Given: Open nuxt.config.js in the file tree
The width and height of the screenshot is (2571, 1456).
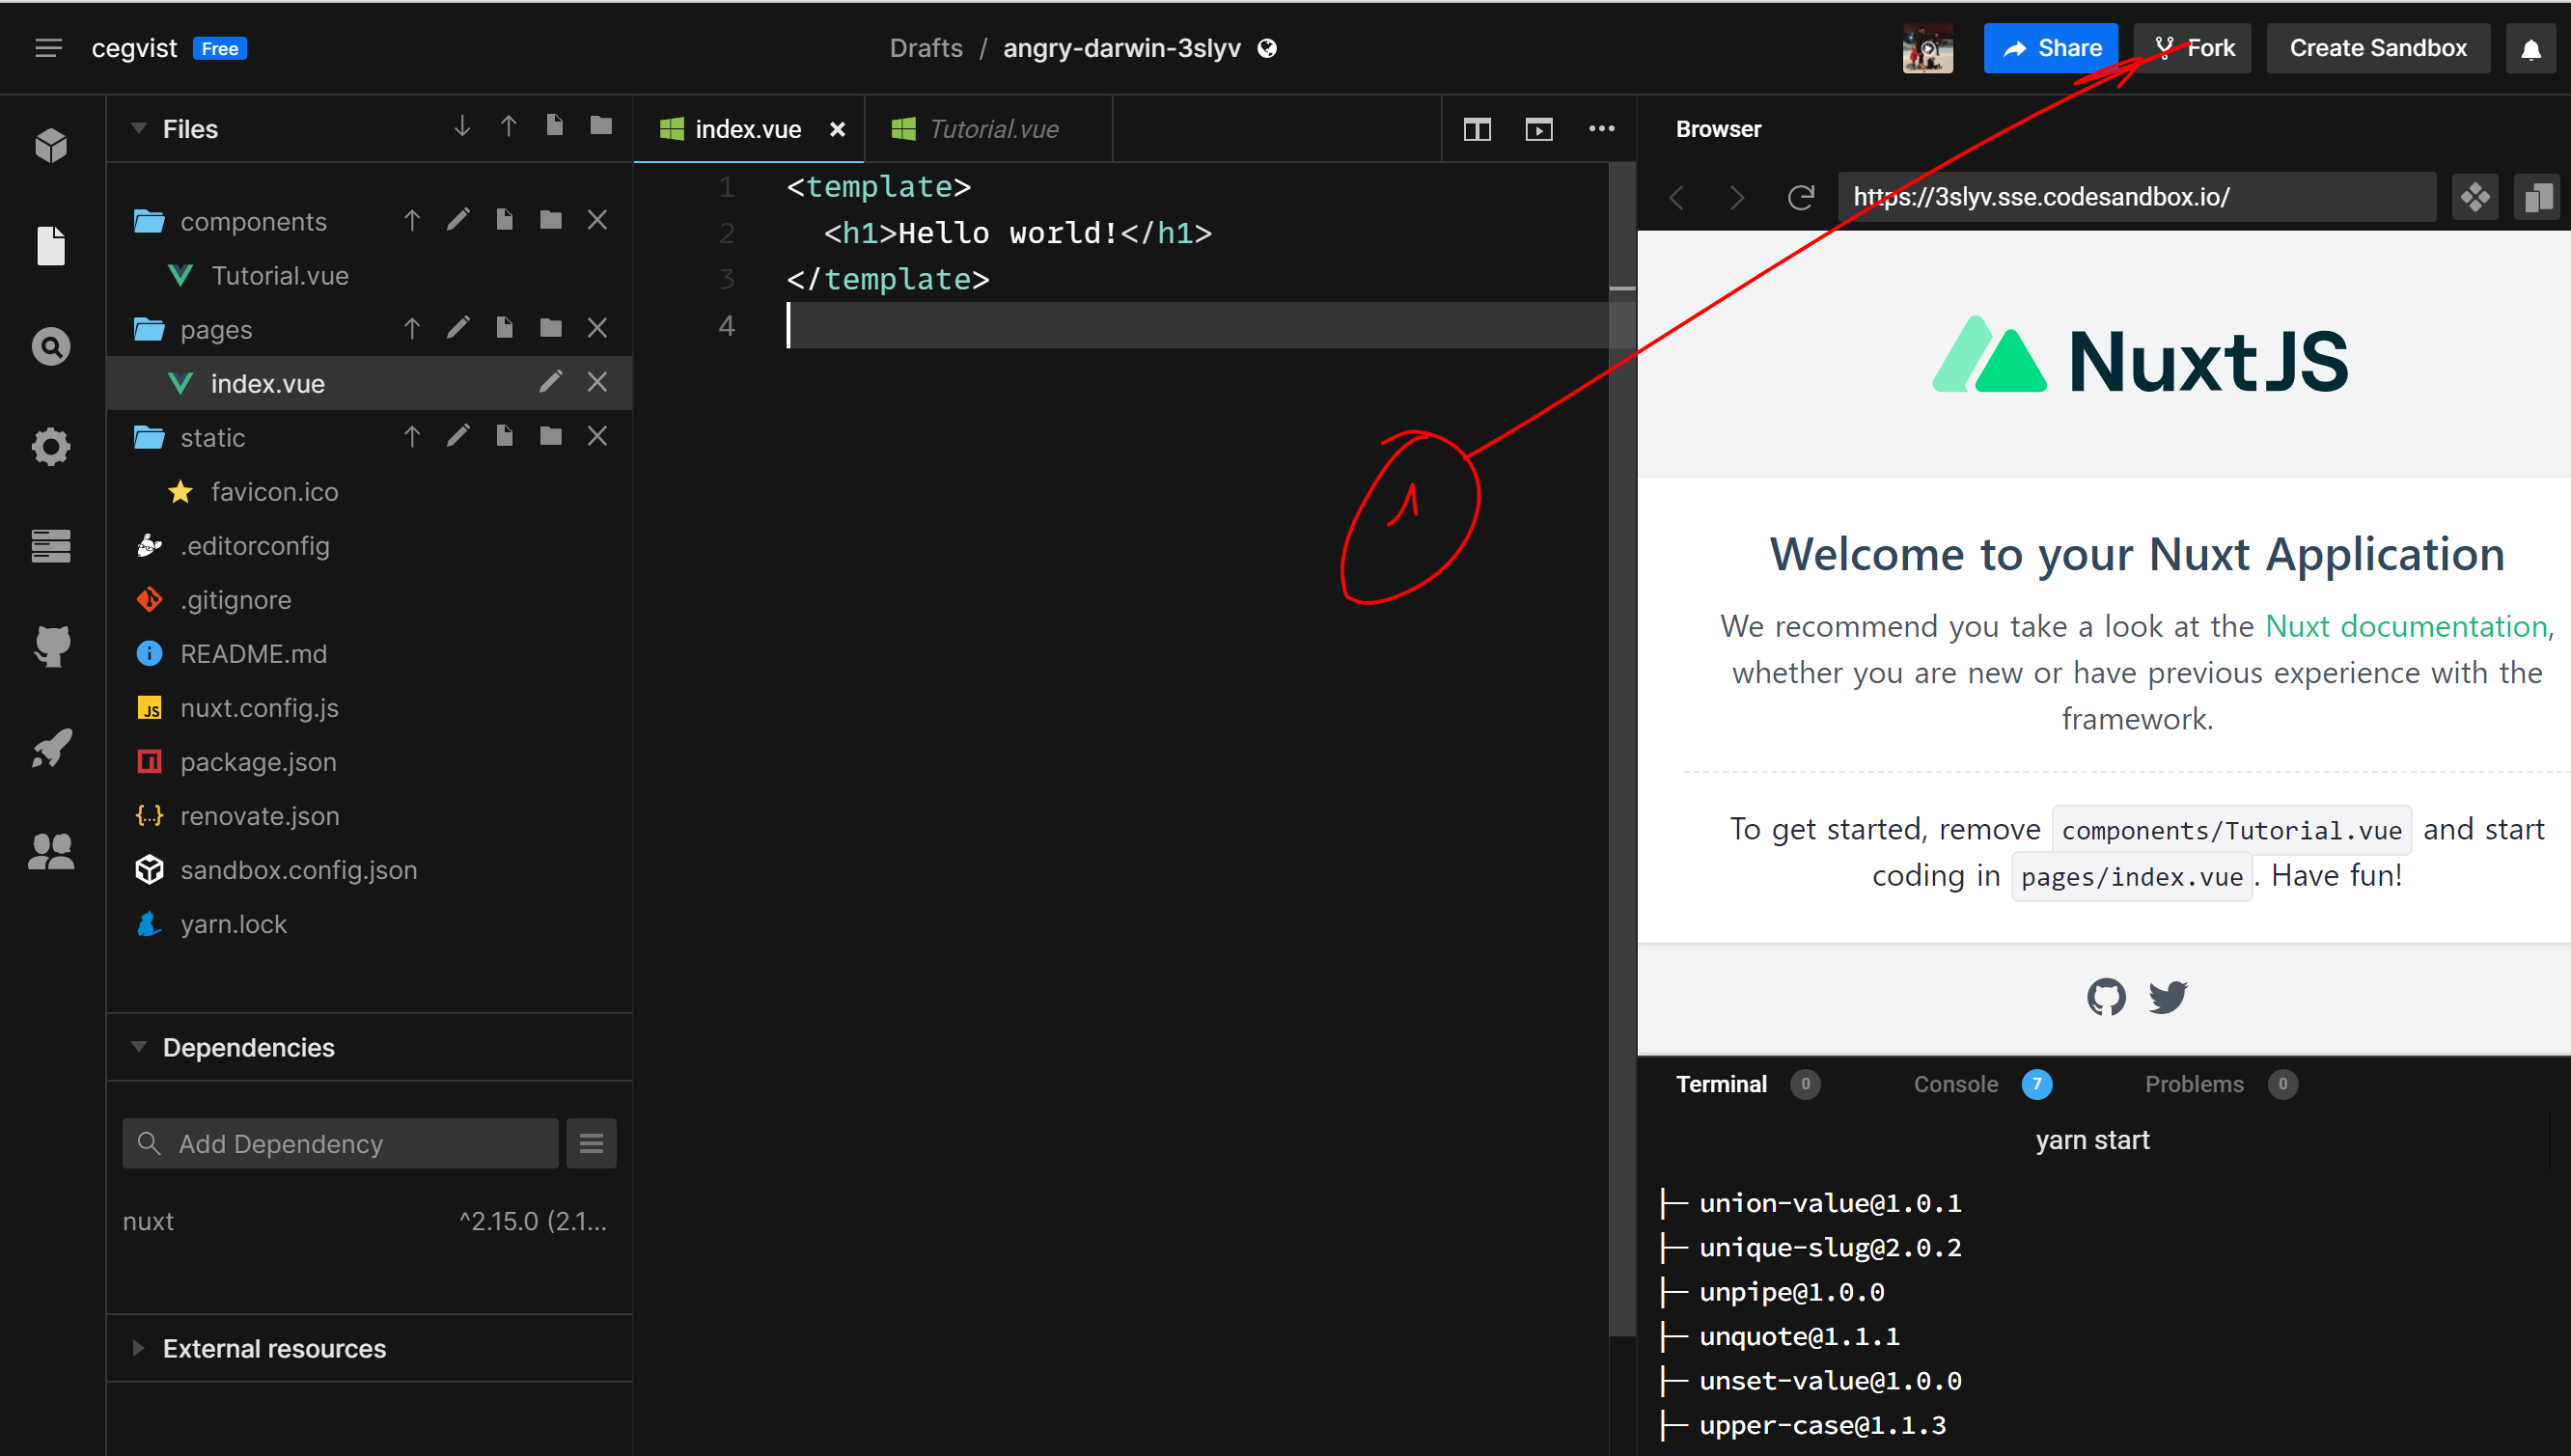Looking at the screenshot, I should tap(369, 708).
